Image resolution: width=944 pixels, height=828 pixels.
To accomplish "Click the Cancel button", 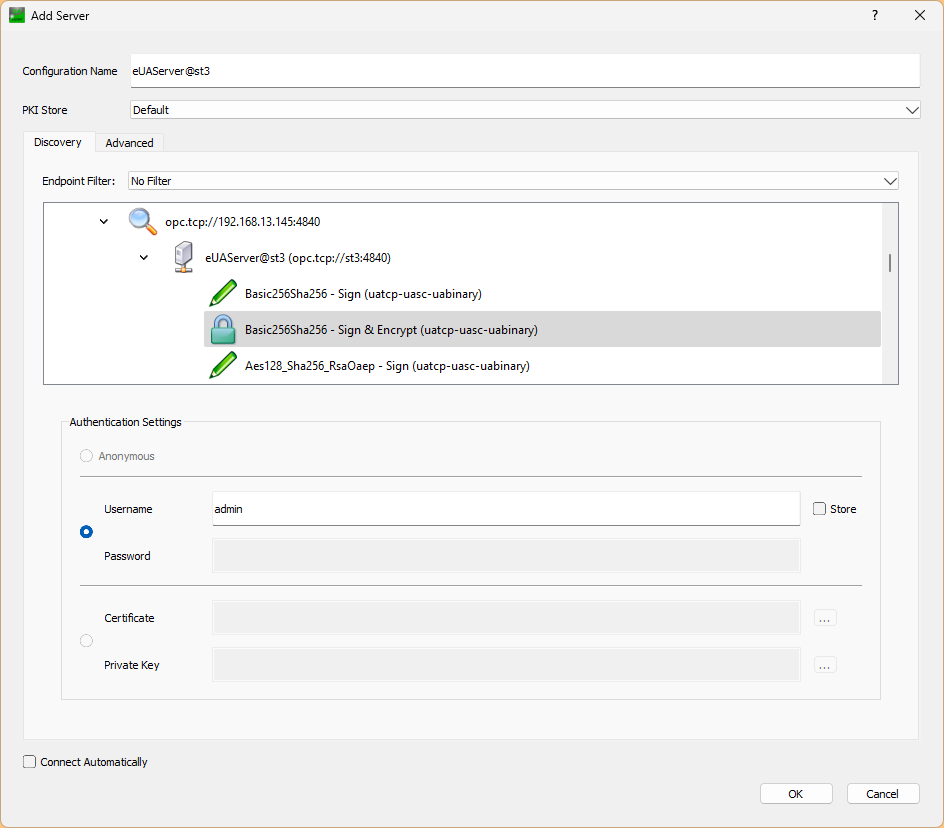I will coord(882,794).
